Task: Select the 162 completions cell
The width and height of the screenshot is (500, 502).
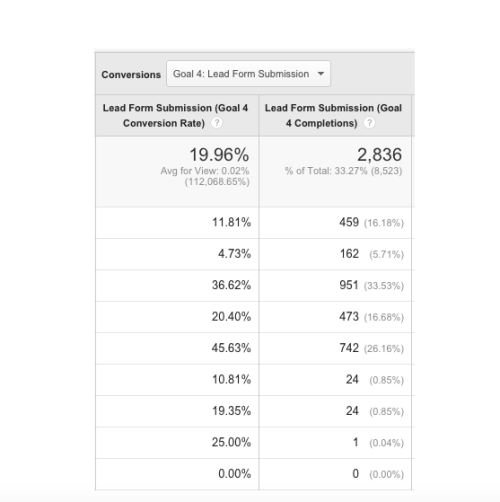Action: point(349,254)
